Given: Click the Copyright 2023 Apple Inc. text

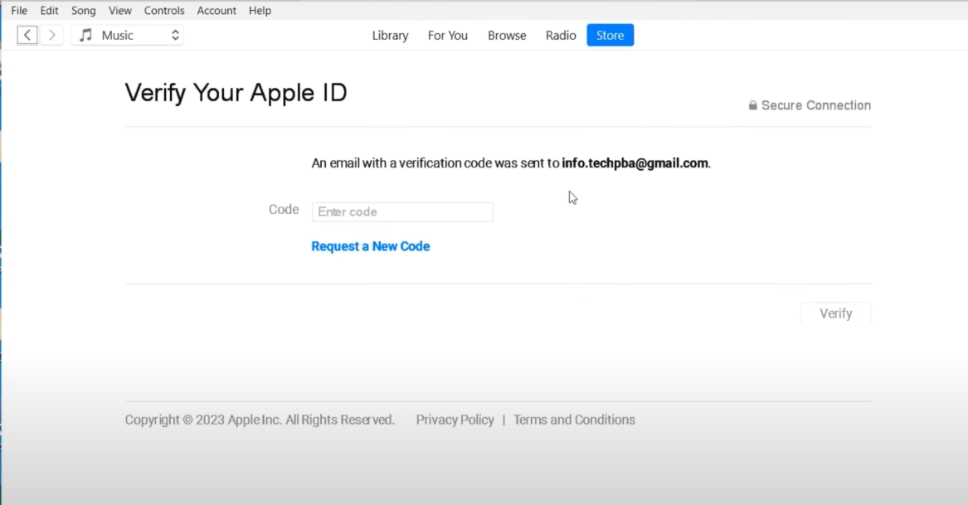Looking at the screenshot, I should click(x=260, y=420).
